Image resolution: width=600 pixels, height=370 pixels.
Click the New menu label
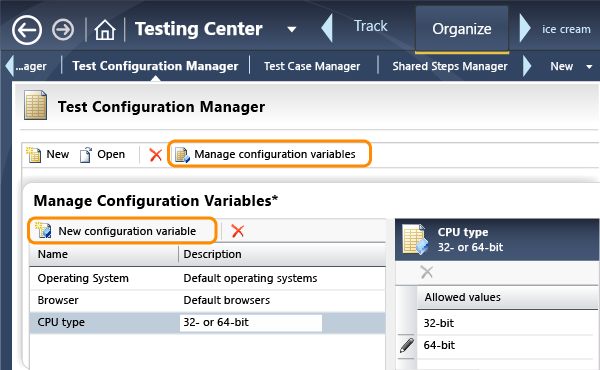(x=561, y=66)
